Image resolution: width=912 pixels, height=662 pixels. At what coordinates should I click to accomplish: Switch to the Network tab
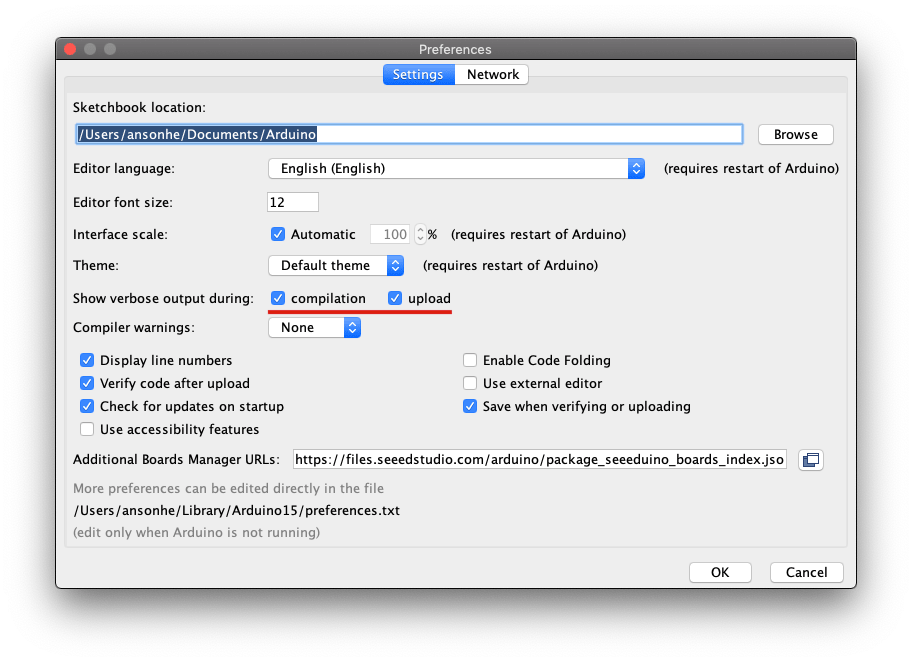492,75
